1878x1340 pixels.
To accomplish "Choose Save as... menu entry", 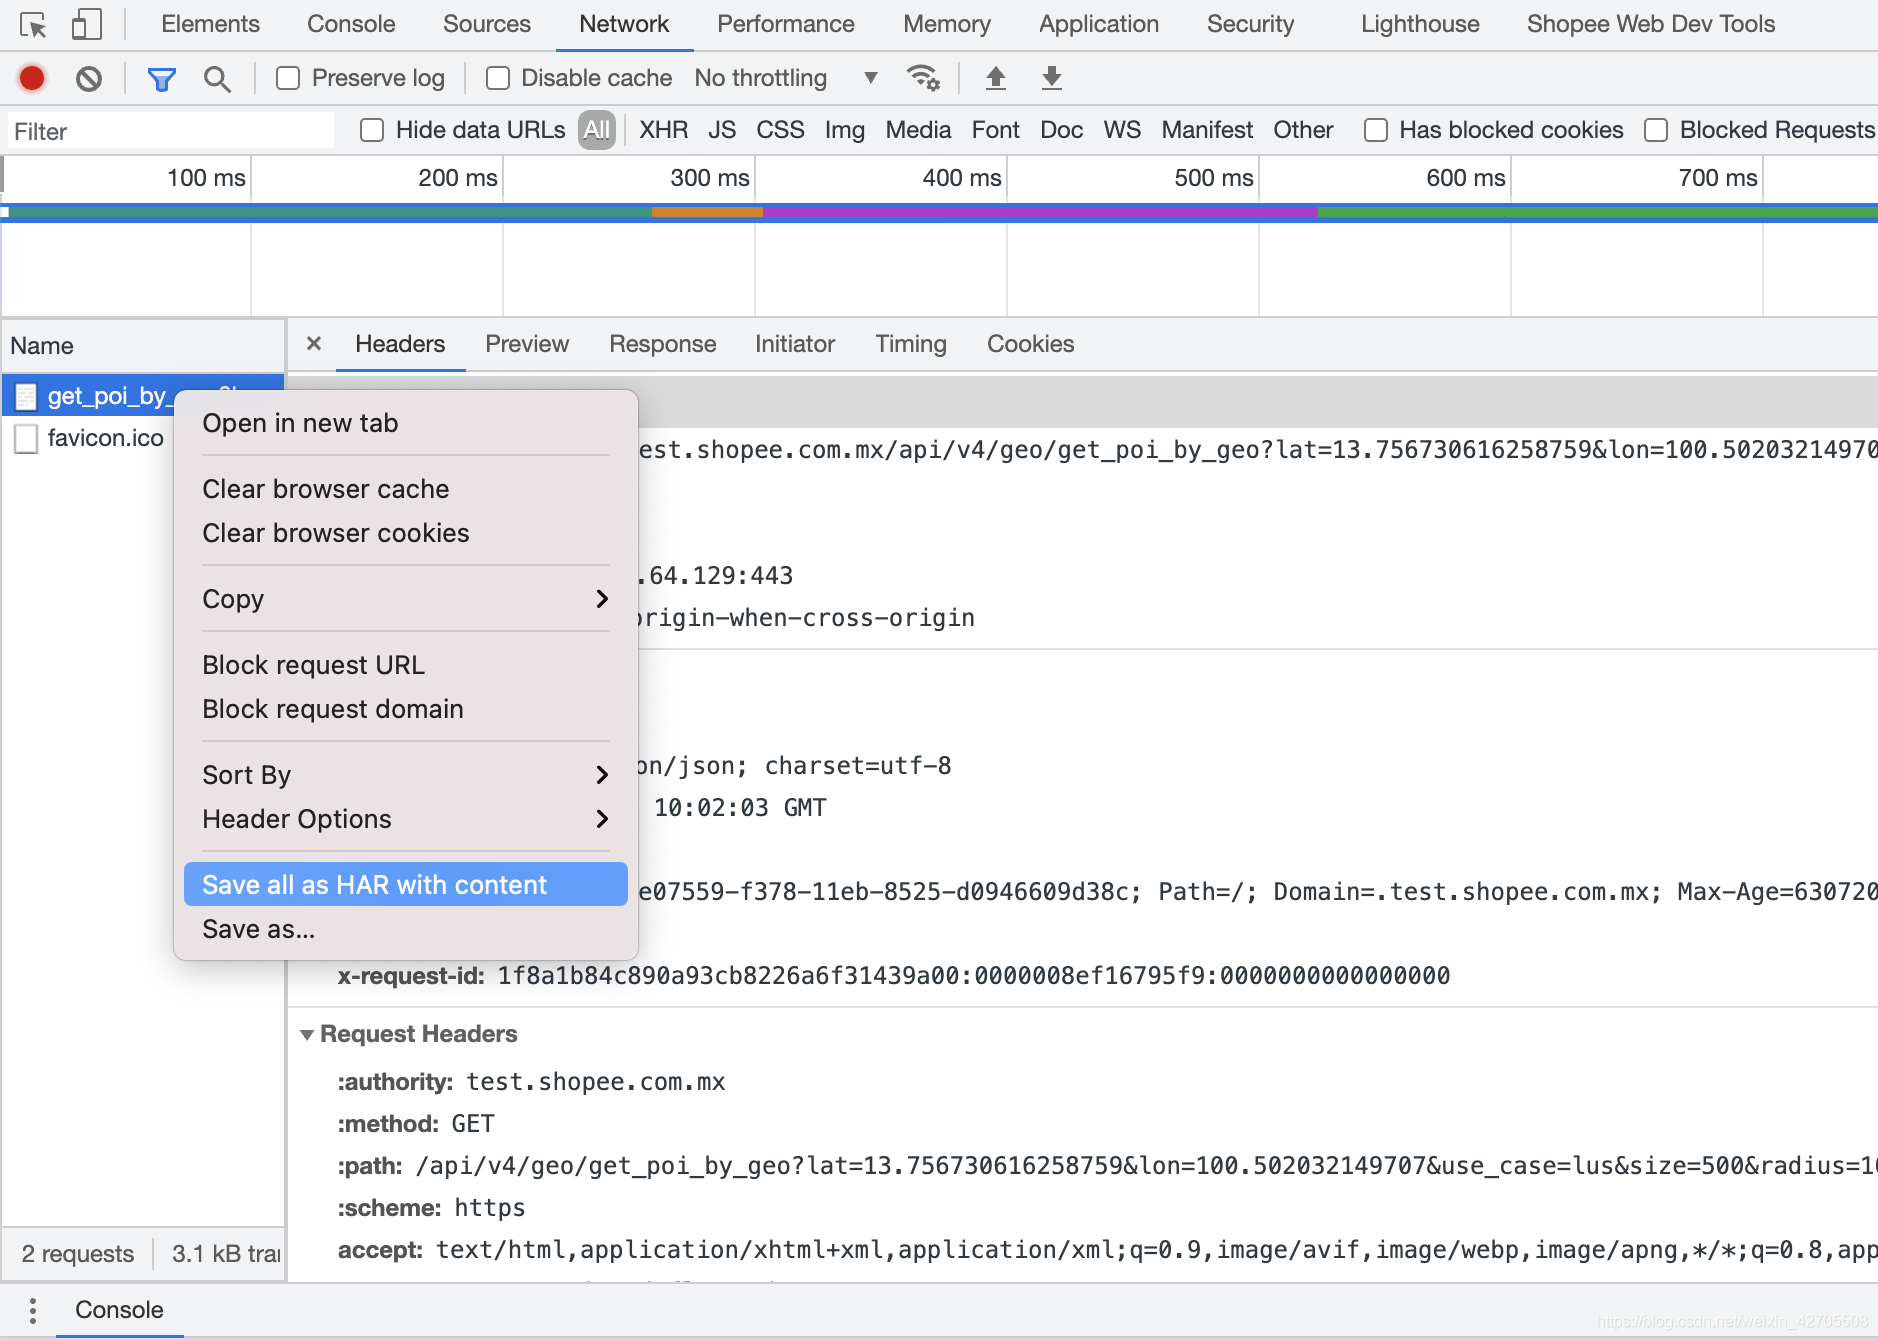I will tap(405, 929).
